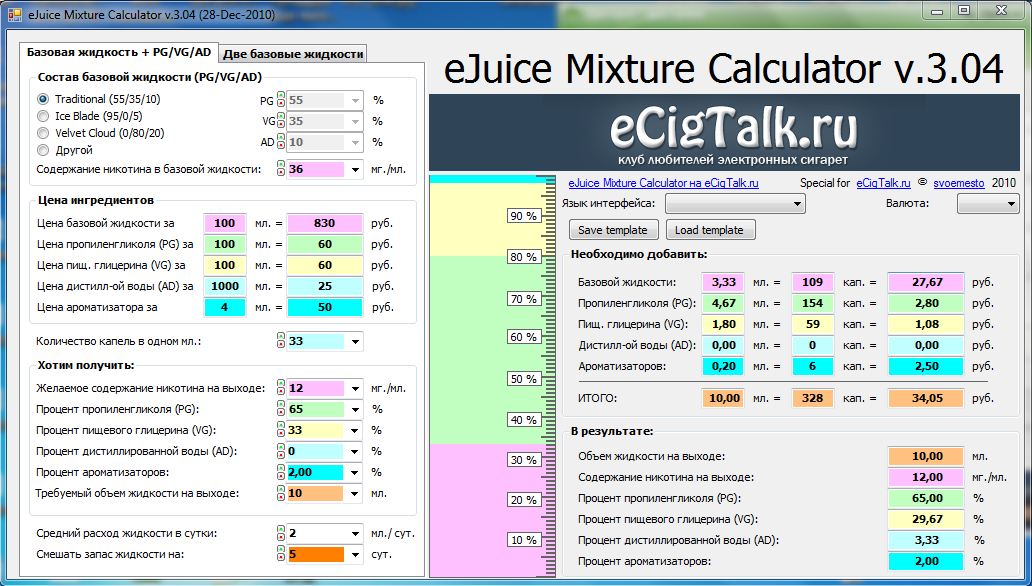Open the eJuice Mixture Calculator на eCigTalk.ru link
This screenshot has width=1032, height=586.
663,184
